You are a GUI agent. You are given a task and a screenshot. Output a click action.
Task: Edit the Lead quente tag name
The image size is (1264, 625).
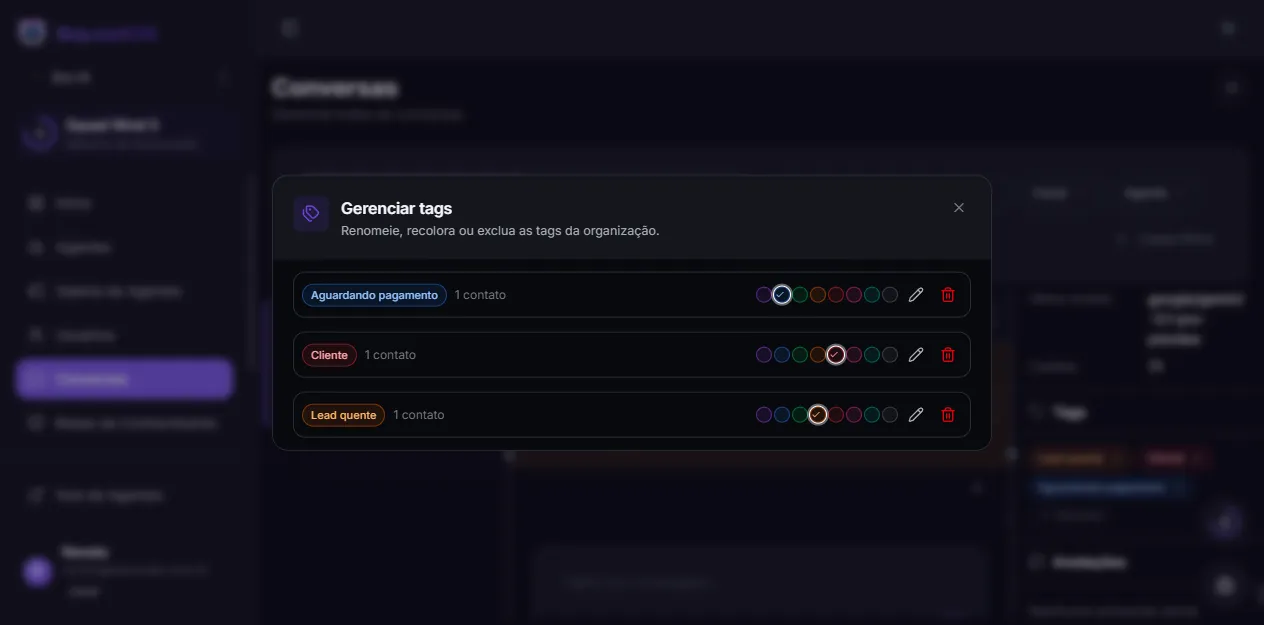point(916,415)
